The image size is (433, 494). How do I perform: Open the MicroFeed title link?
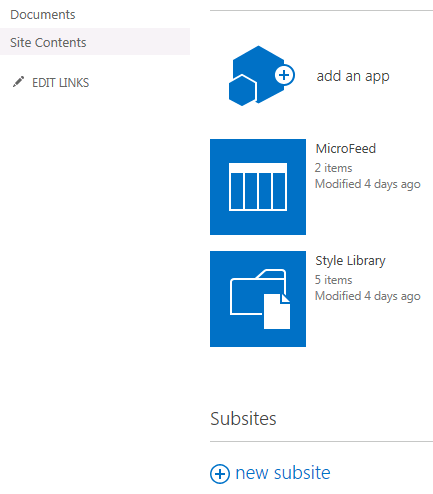(346, 149)
